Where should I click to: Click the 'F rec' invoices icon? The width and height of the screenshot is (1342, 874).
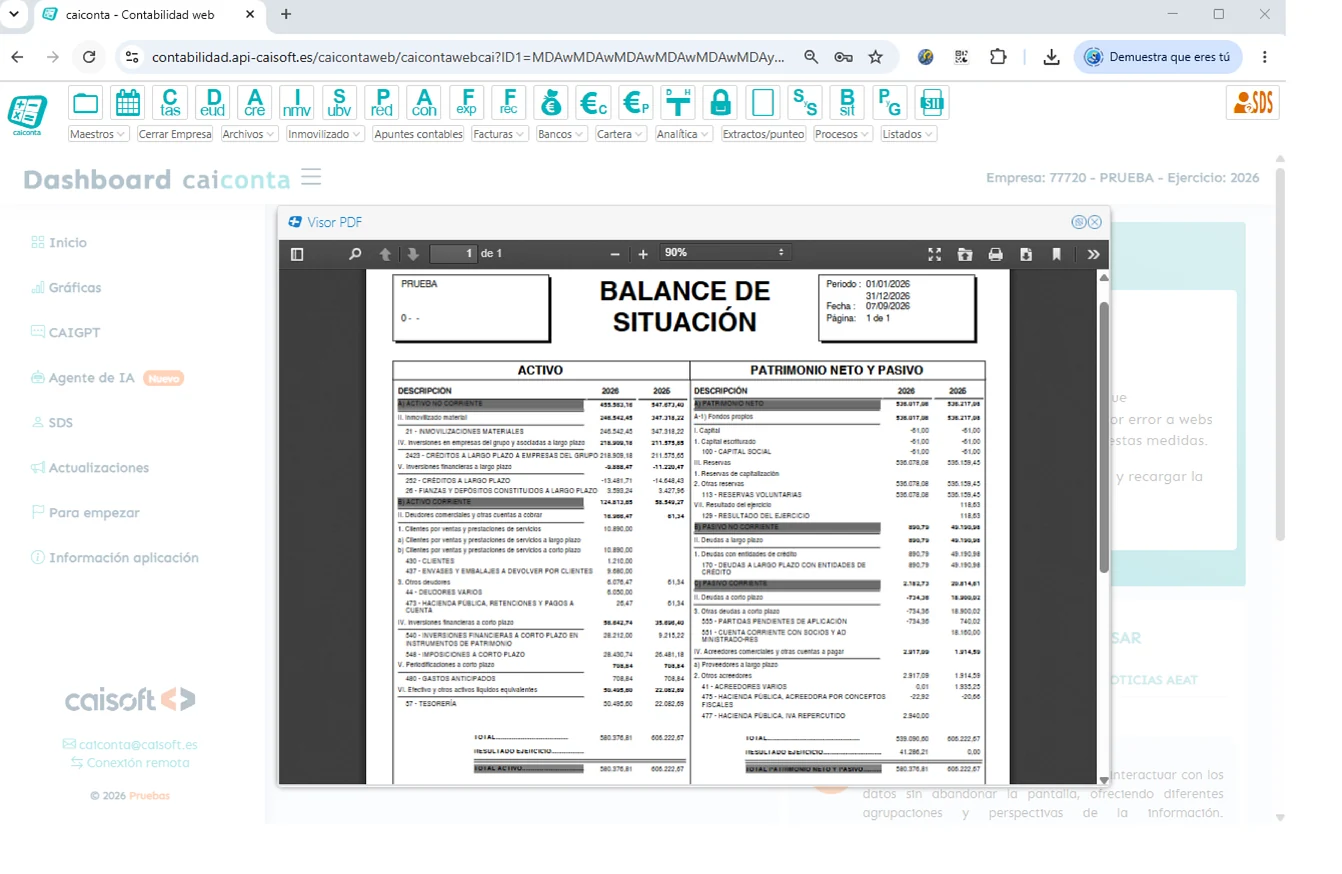tap(509, 102)
